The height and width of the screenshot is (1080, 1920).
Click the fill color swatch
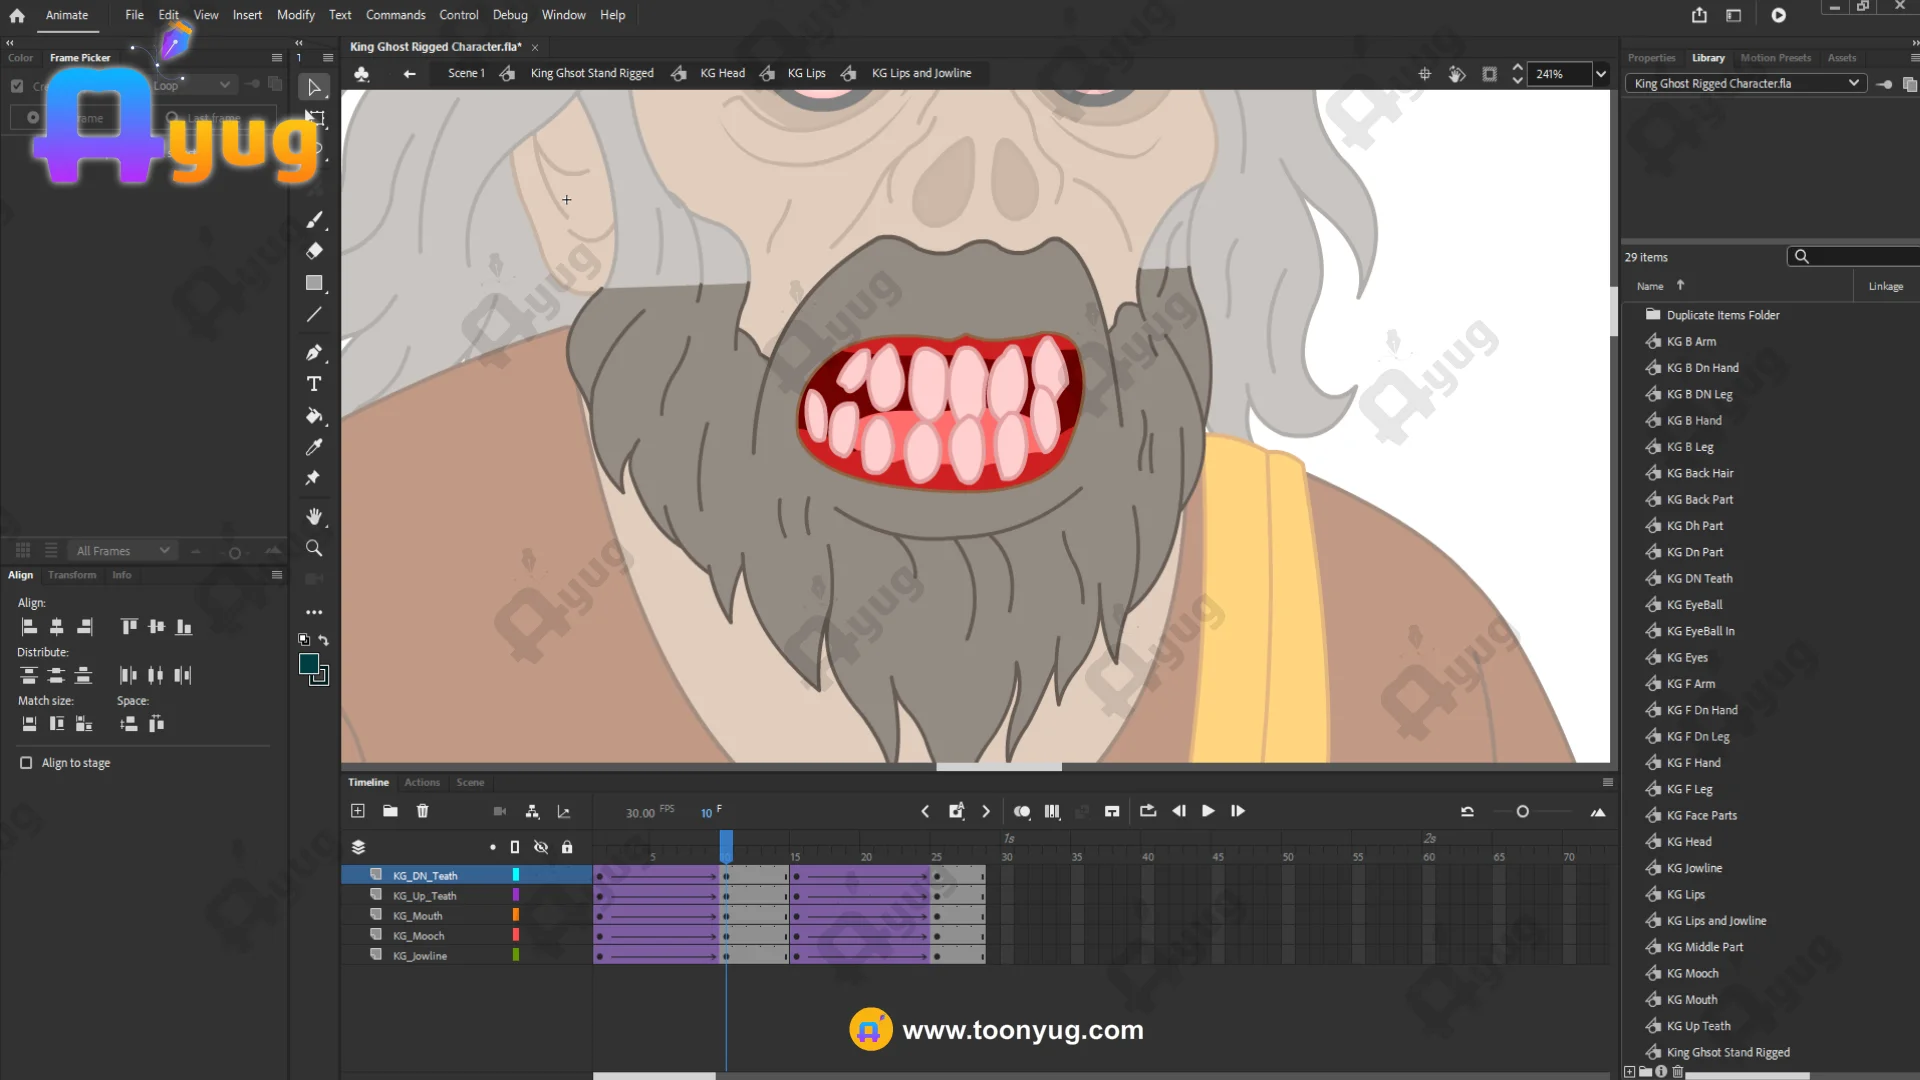tap(309, 664)
